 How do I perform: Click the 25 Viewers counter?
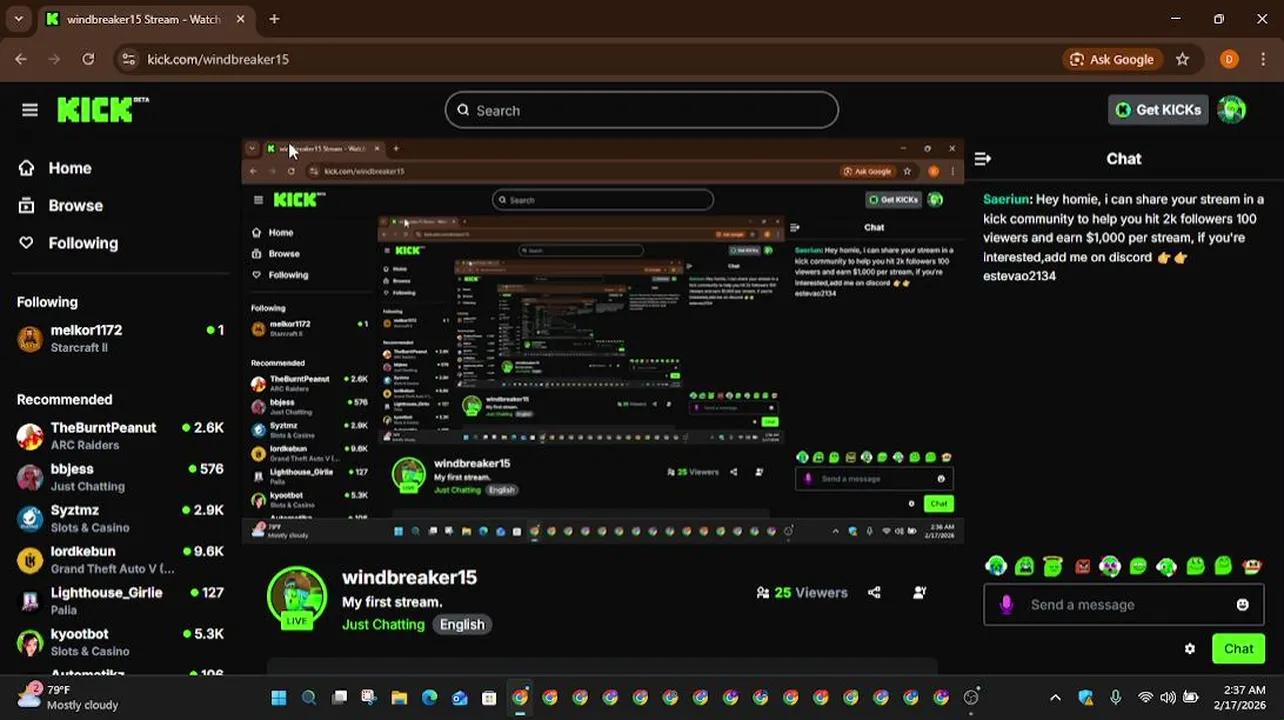[802, 592]
